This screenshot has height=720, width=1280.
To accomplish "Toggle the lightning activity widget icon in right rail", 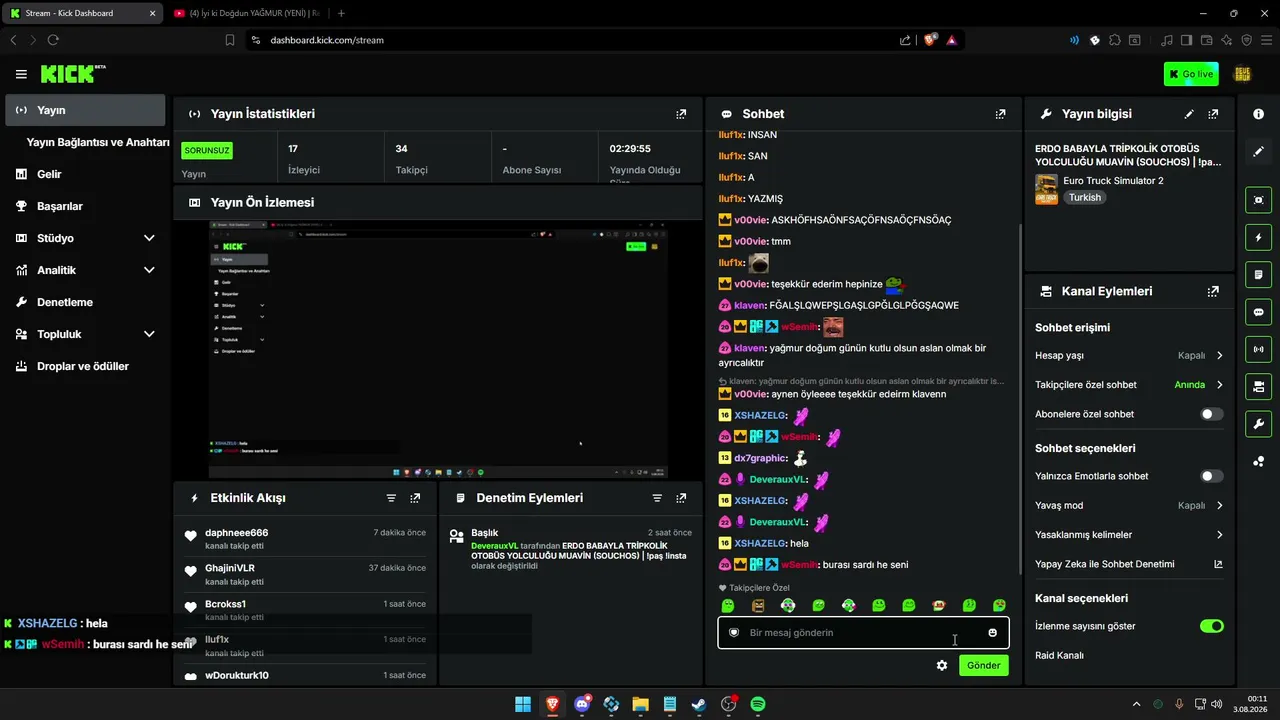I will pos(1259,237).
